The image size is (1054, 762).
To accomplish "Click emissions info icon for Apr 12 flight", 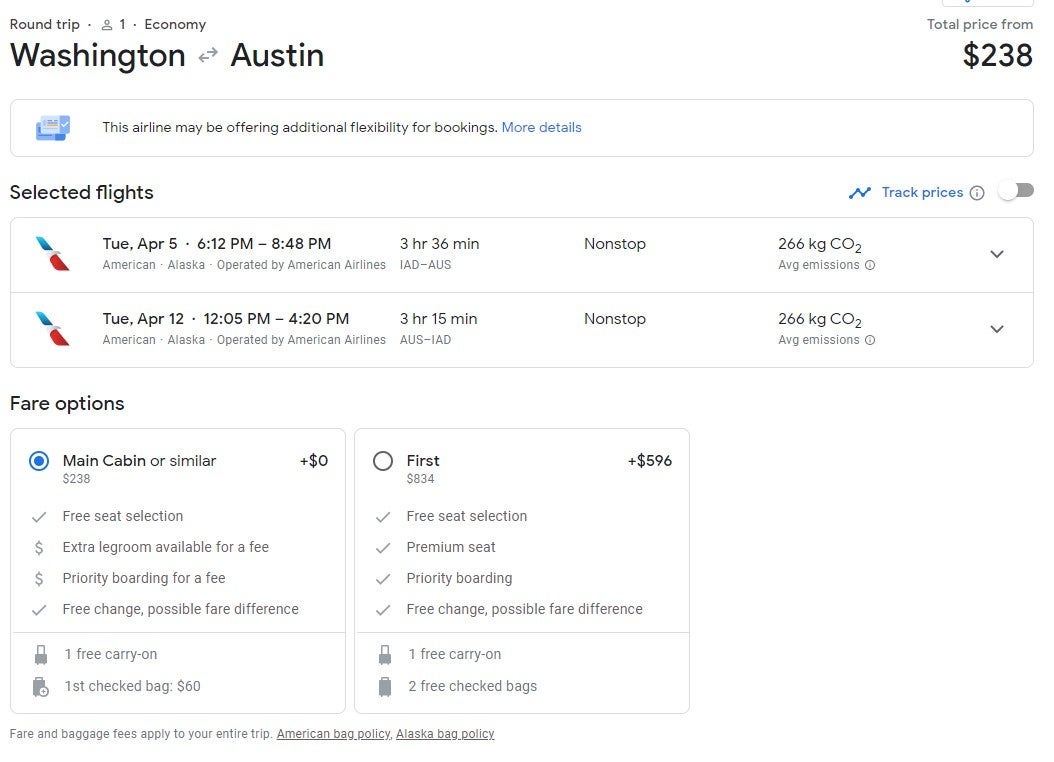I will tap(870, 341).
